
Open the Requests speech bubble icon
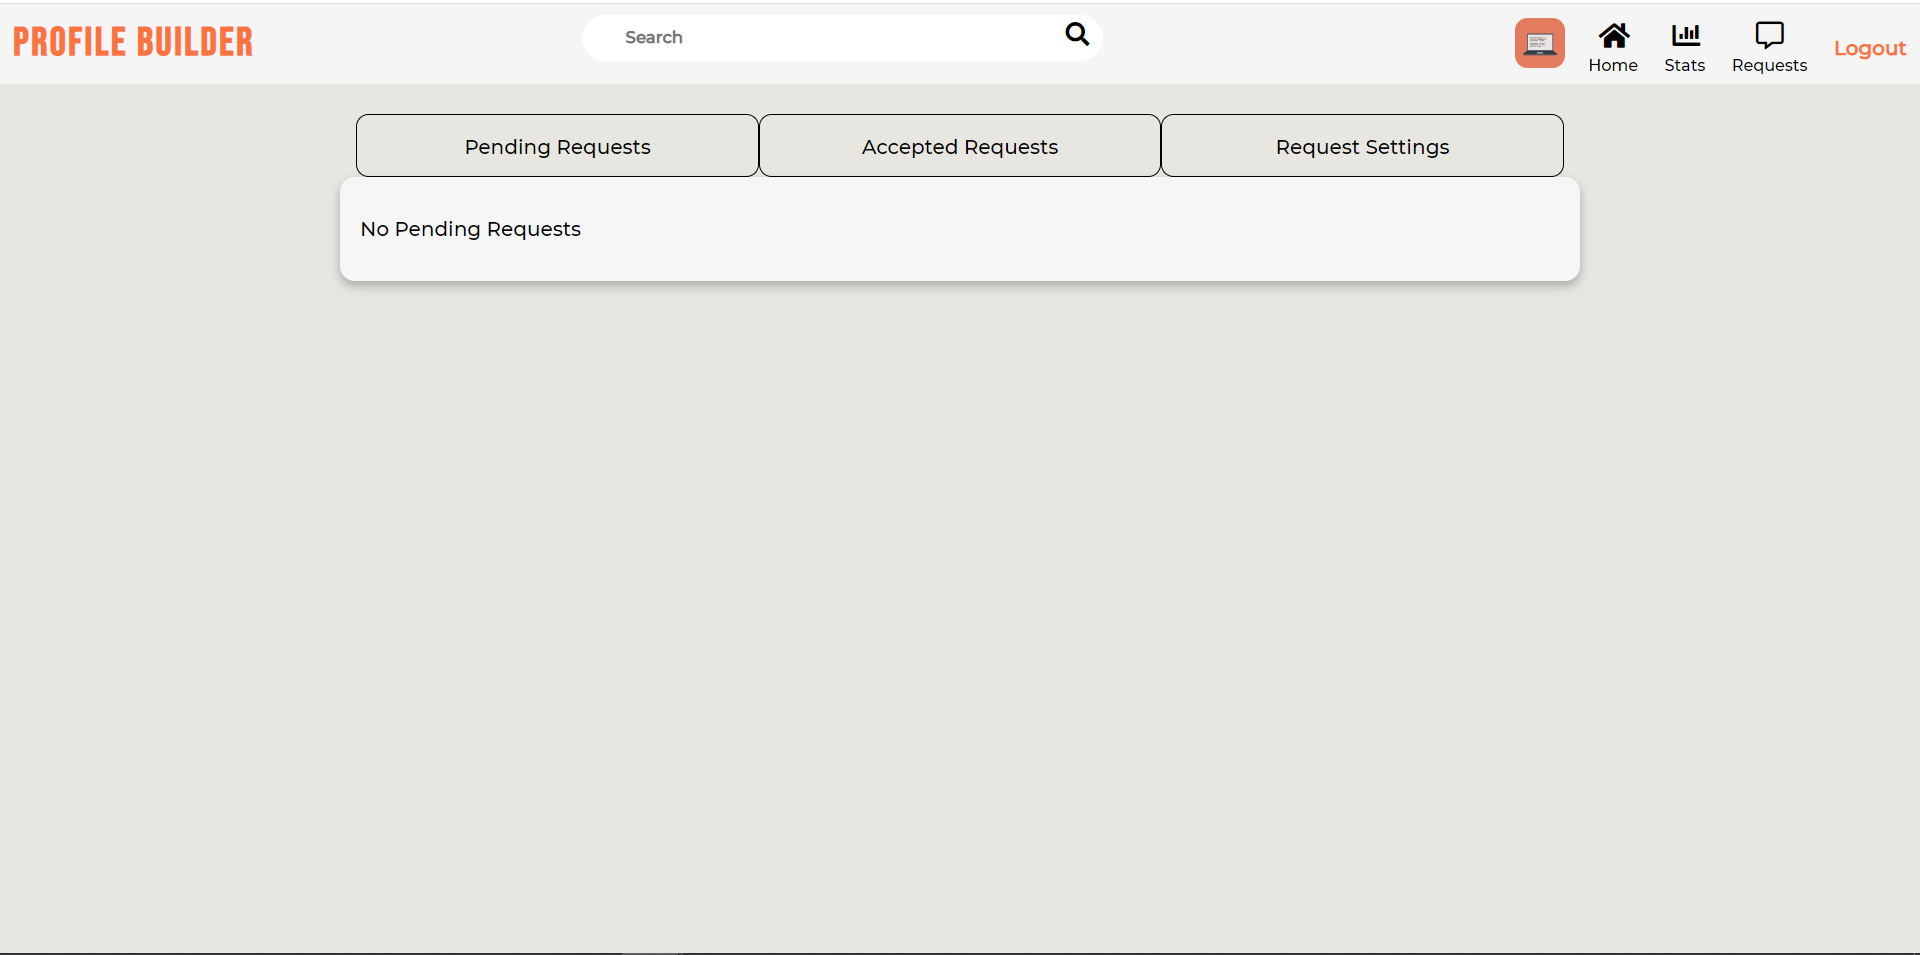pos(1769,35)
